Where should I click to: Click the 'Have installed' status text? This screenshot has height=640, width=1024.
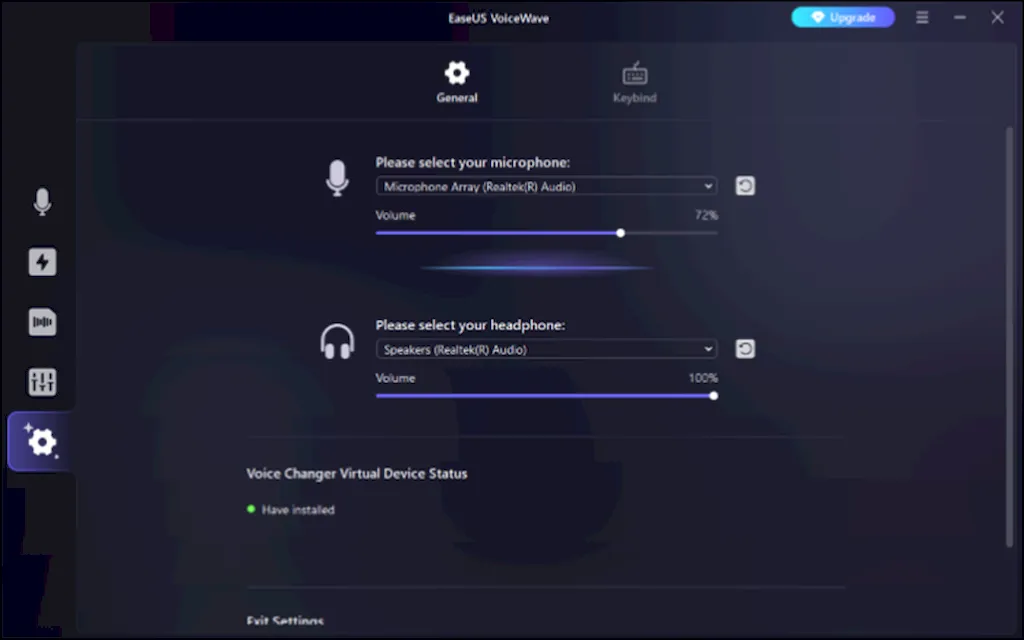(x=298, y=510)
